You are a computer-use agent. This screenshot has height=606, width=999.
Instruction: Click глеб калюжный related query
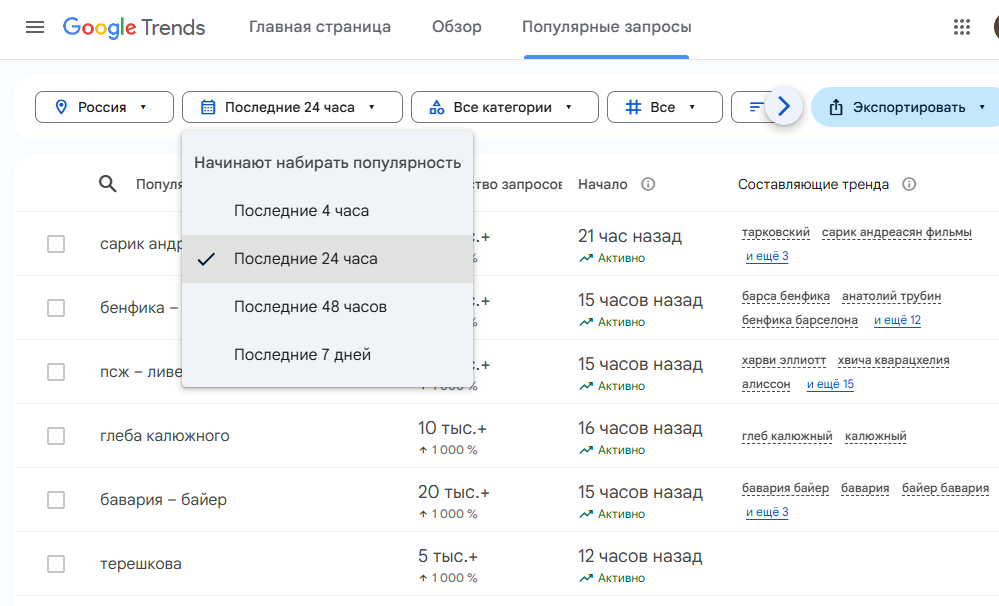(x=787, y=436)
